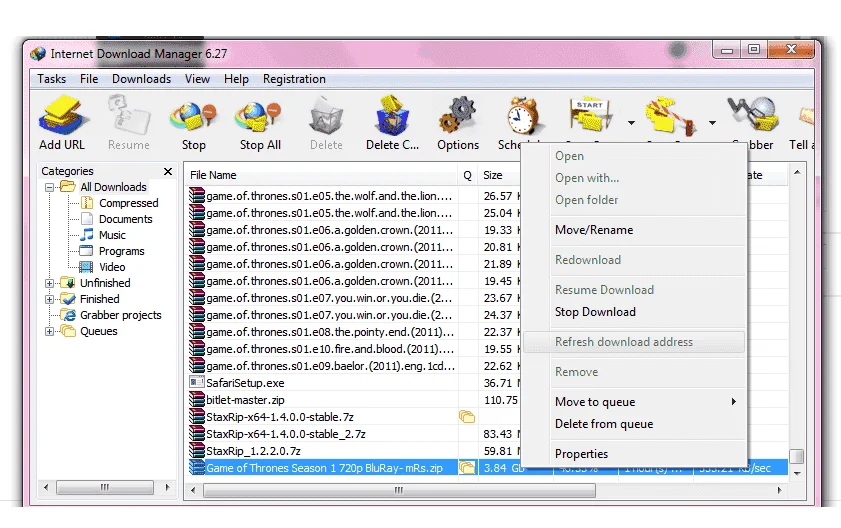
Task: Click the download list scroll-up arrow
Action: point(797,172)
